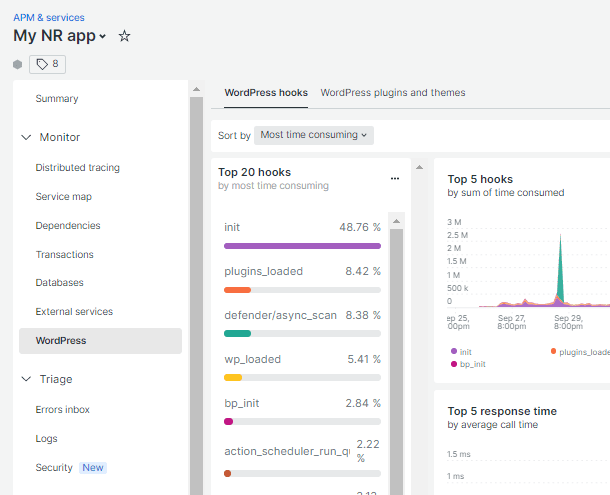Viewport: 610px width, 495px height.
Task: Open Errors inbox page
Action: tap(62, 410)
